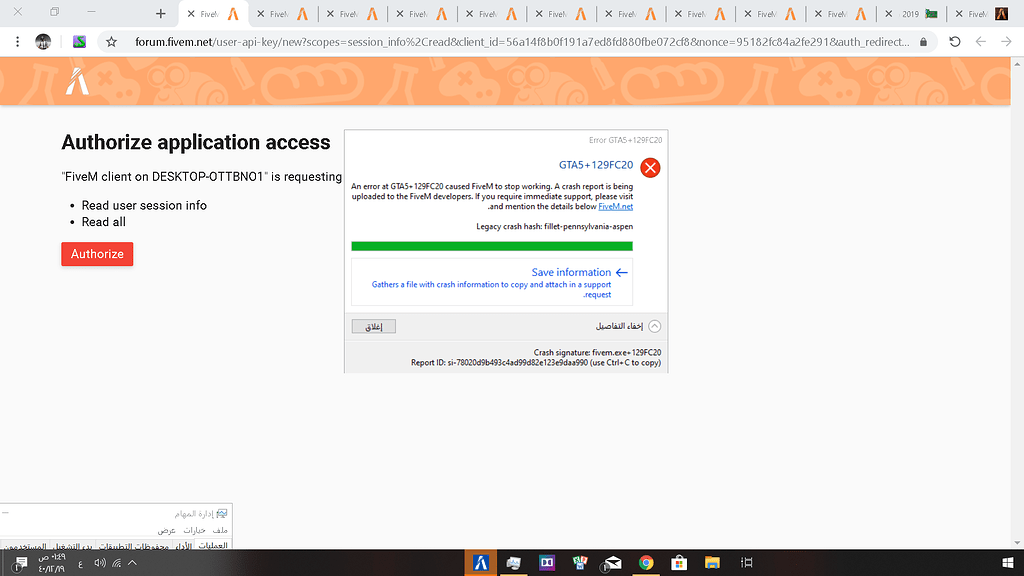Select محفوظات التطبيقات tab in Task Manager

(134, 546)
